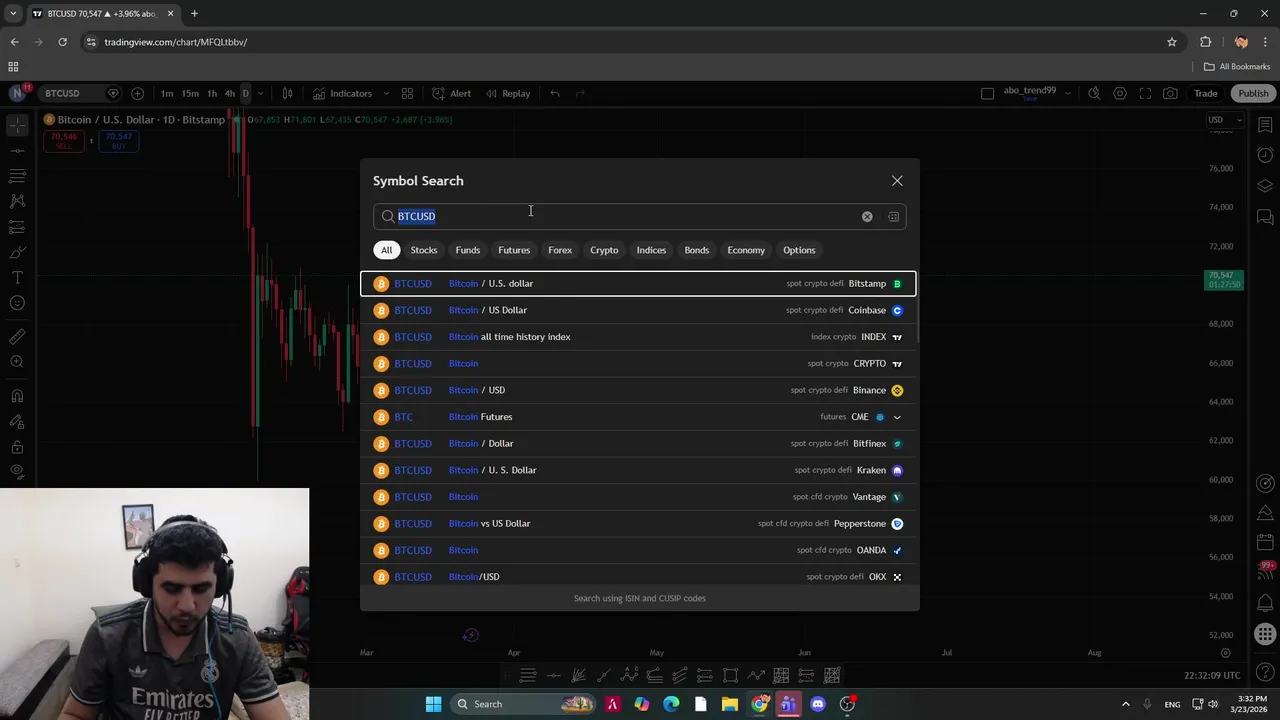Enter fullscreen mode

tap(1145, 93)
